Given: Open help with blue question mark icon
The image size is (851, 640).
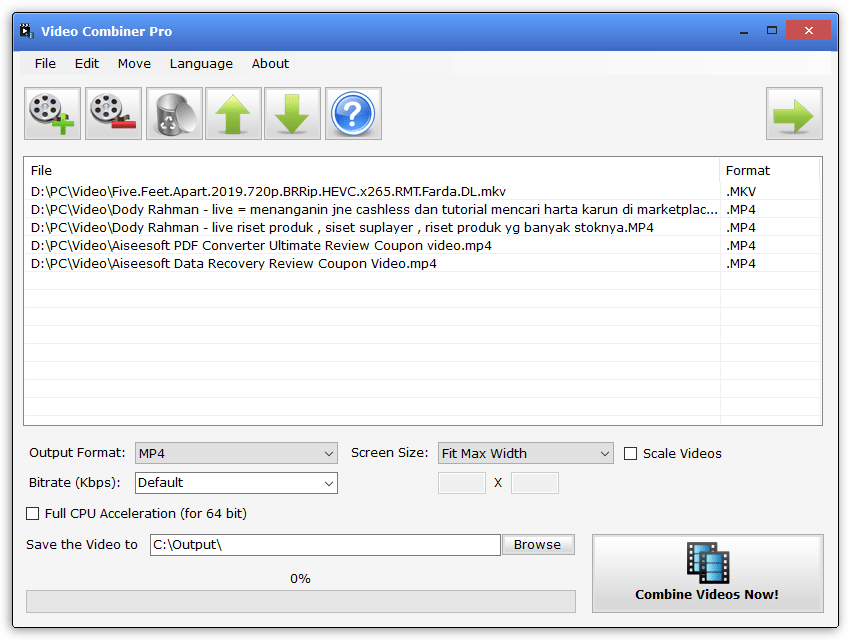Looking at the screenshot, I should [352, 114].
